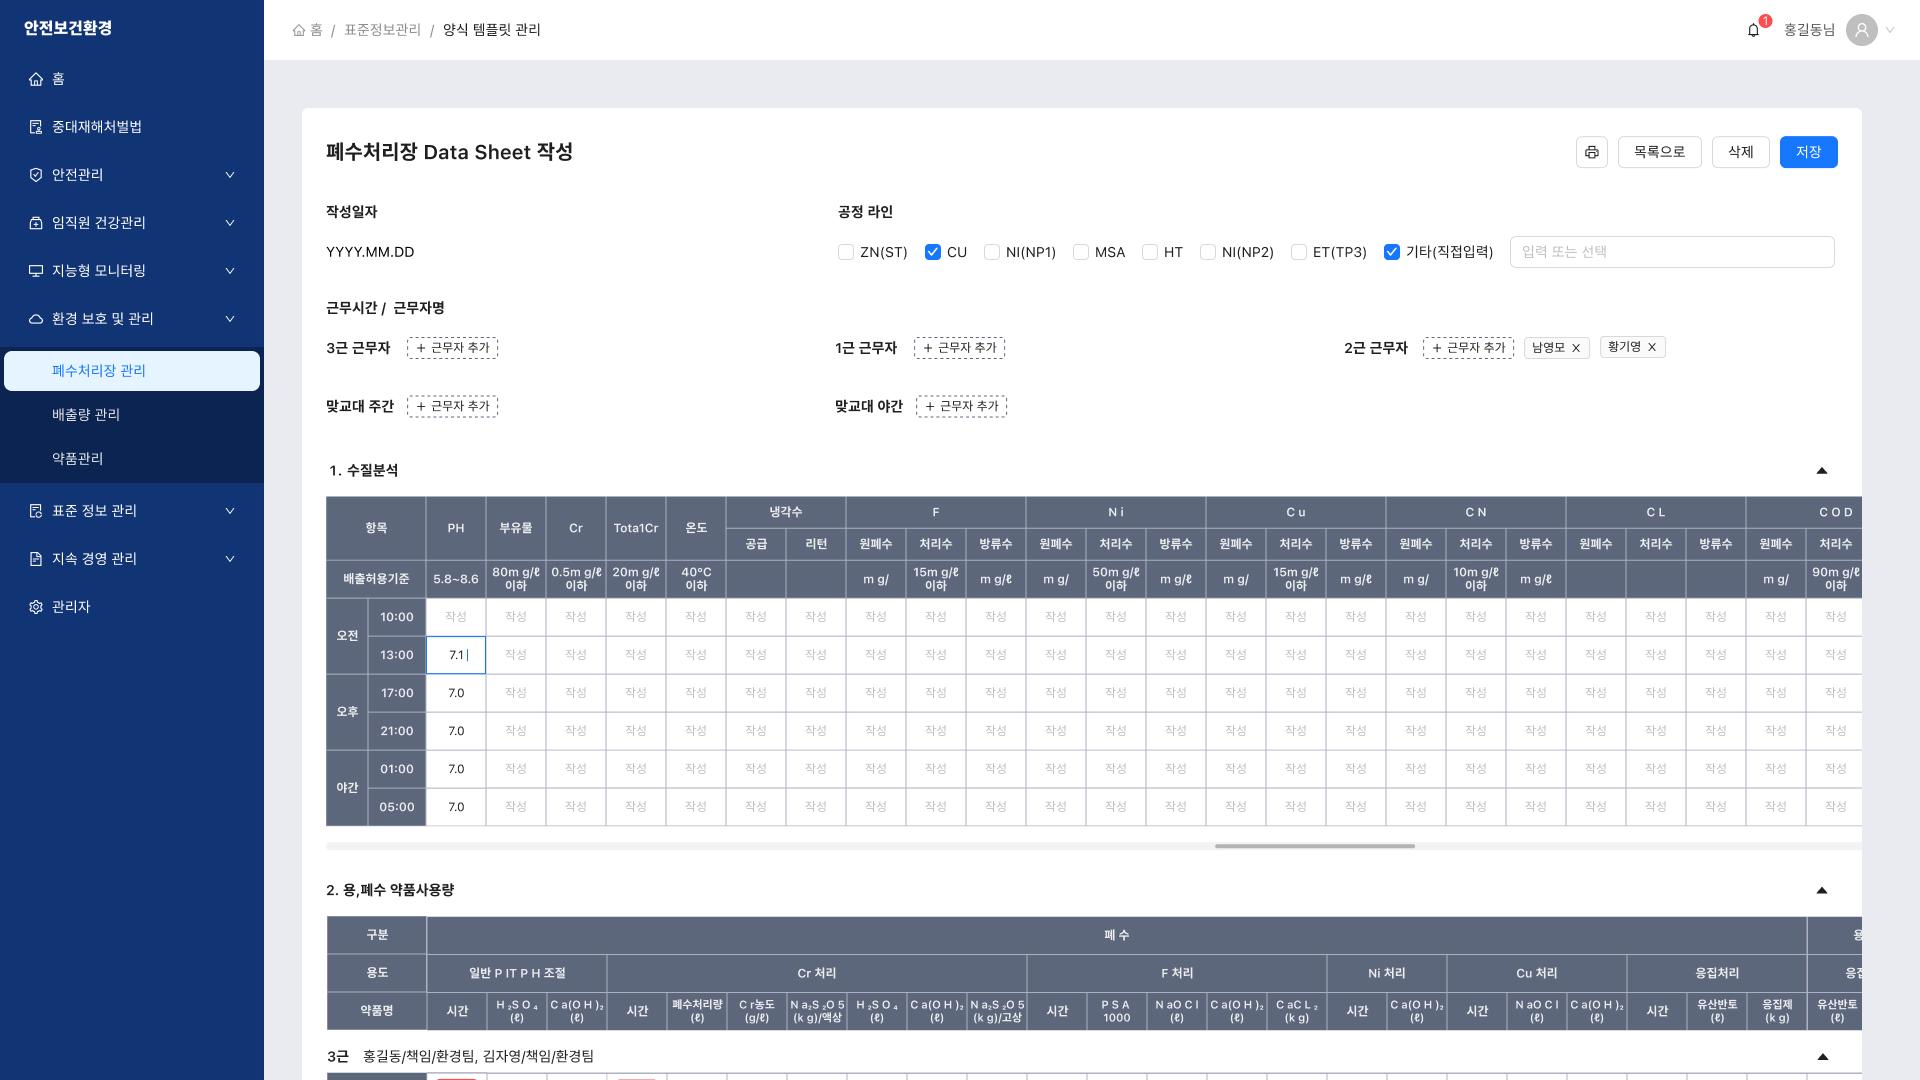Click the 저장 button
The width and height of the screenshot is (1920, 1080).
click(x=1808, y=152)
